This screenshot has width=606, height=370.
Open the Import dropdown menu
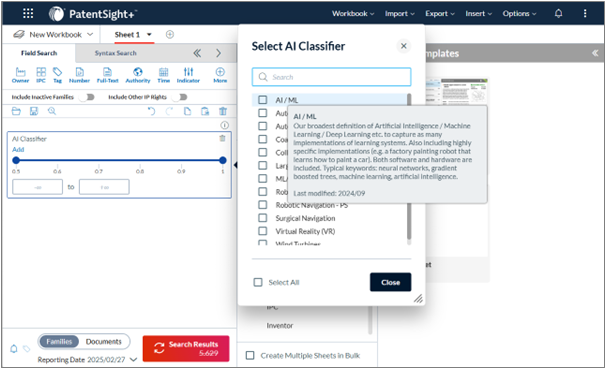(400, 14)
